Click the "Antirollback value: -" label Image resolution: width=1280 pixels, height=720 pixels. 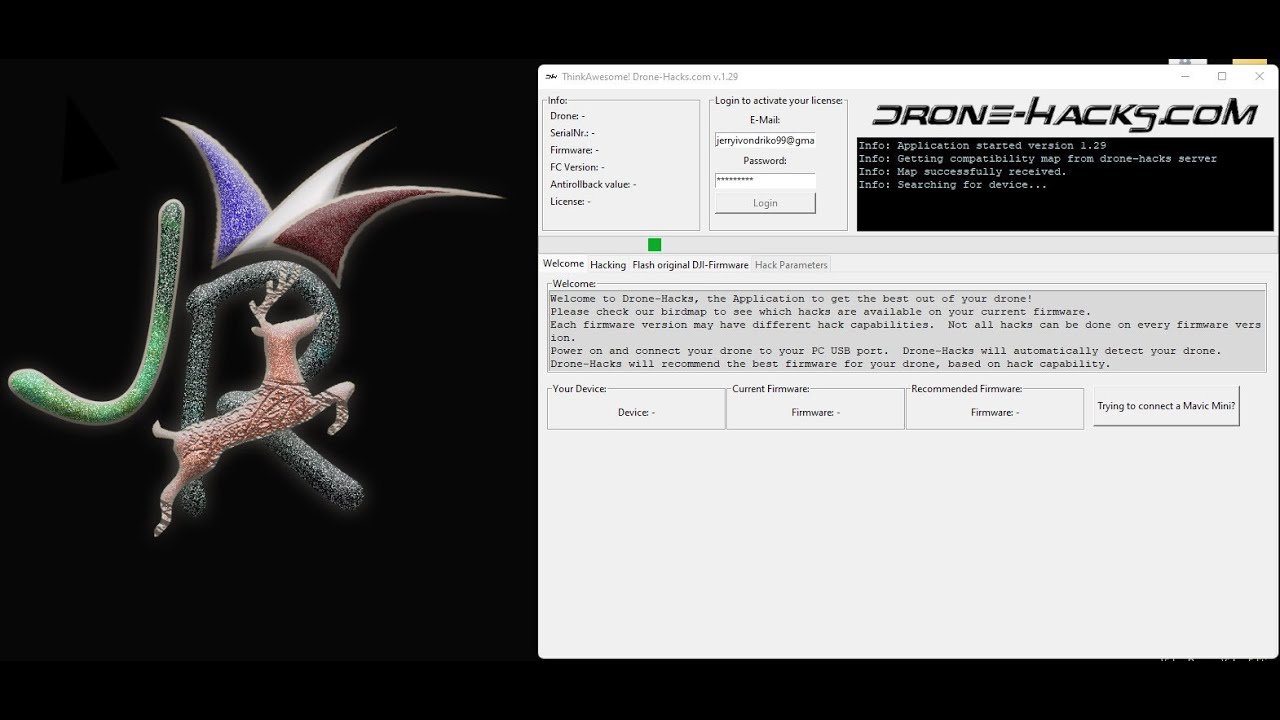pyautogui.click(x=593, y=184)
